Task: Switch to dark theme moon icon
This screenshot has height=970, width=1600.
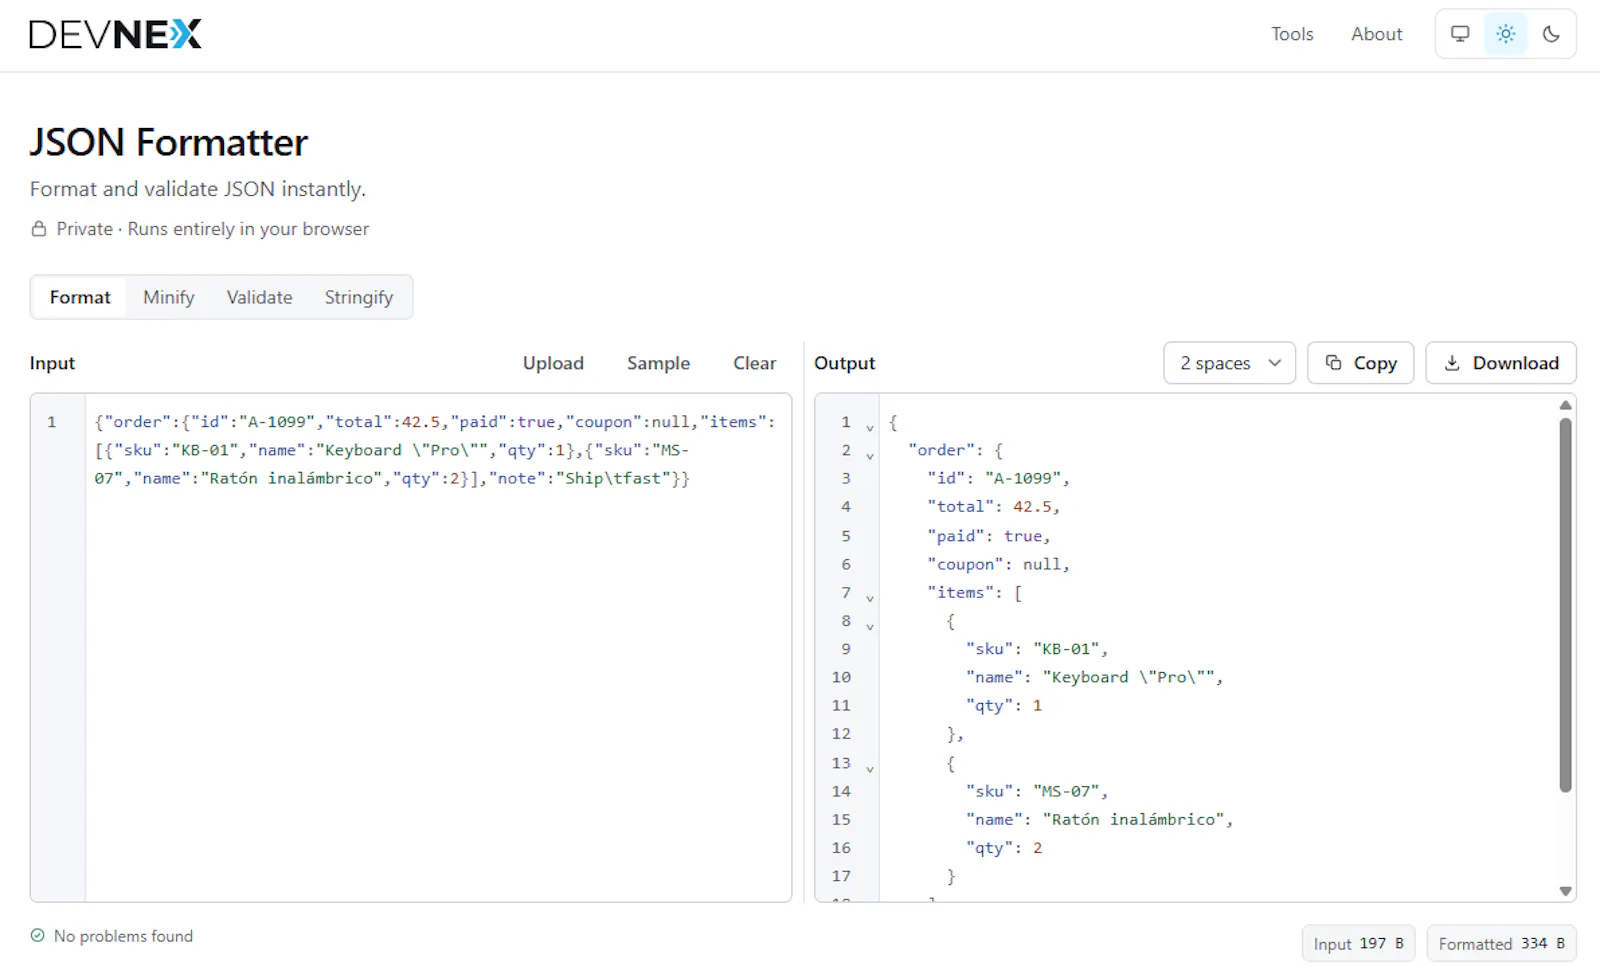Action: tap(1551, 34)
